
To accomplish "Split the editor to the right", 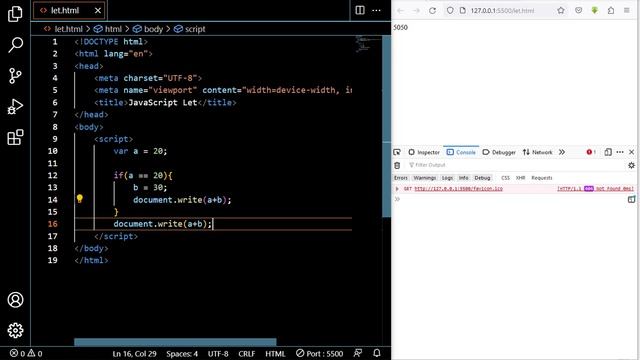I will point(360,10).
